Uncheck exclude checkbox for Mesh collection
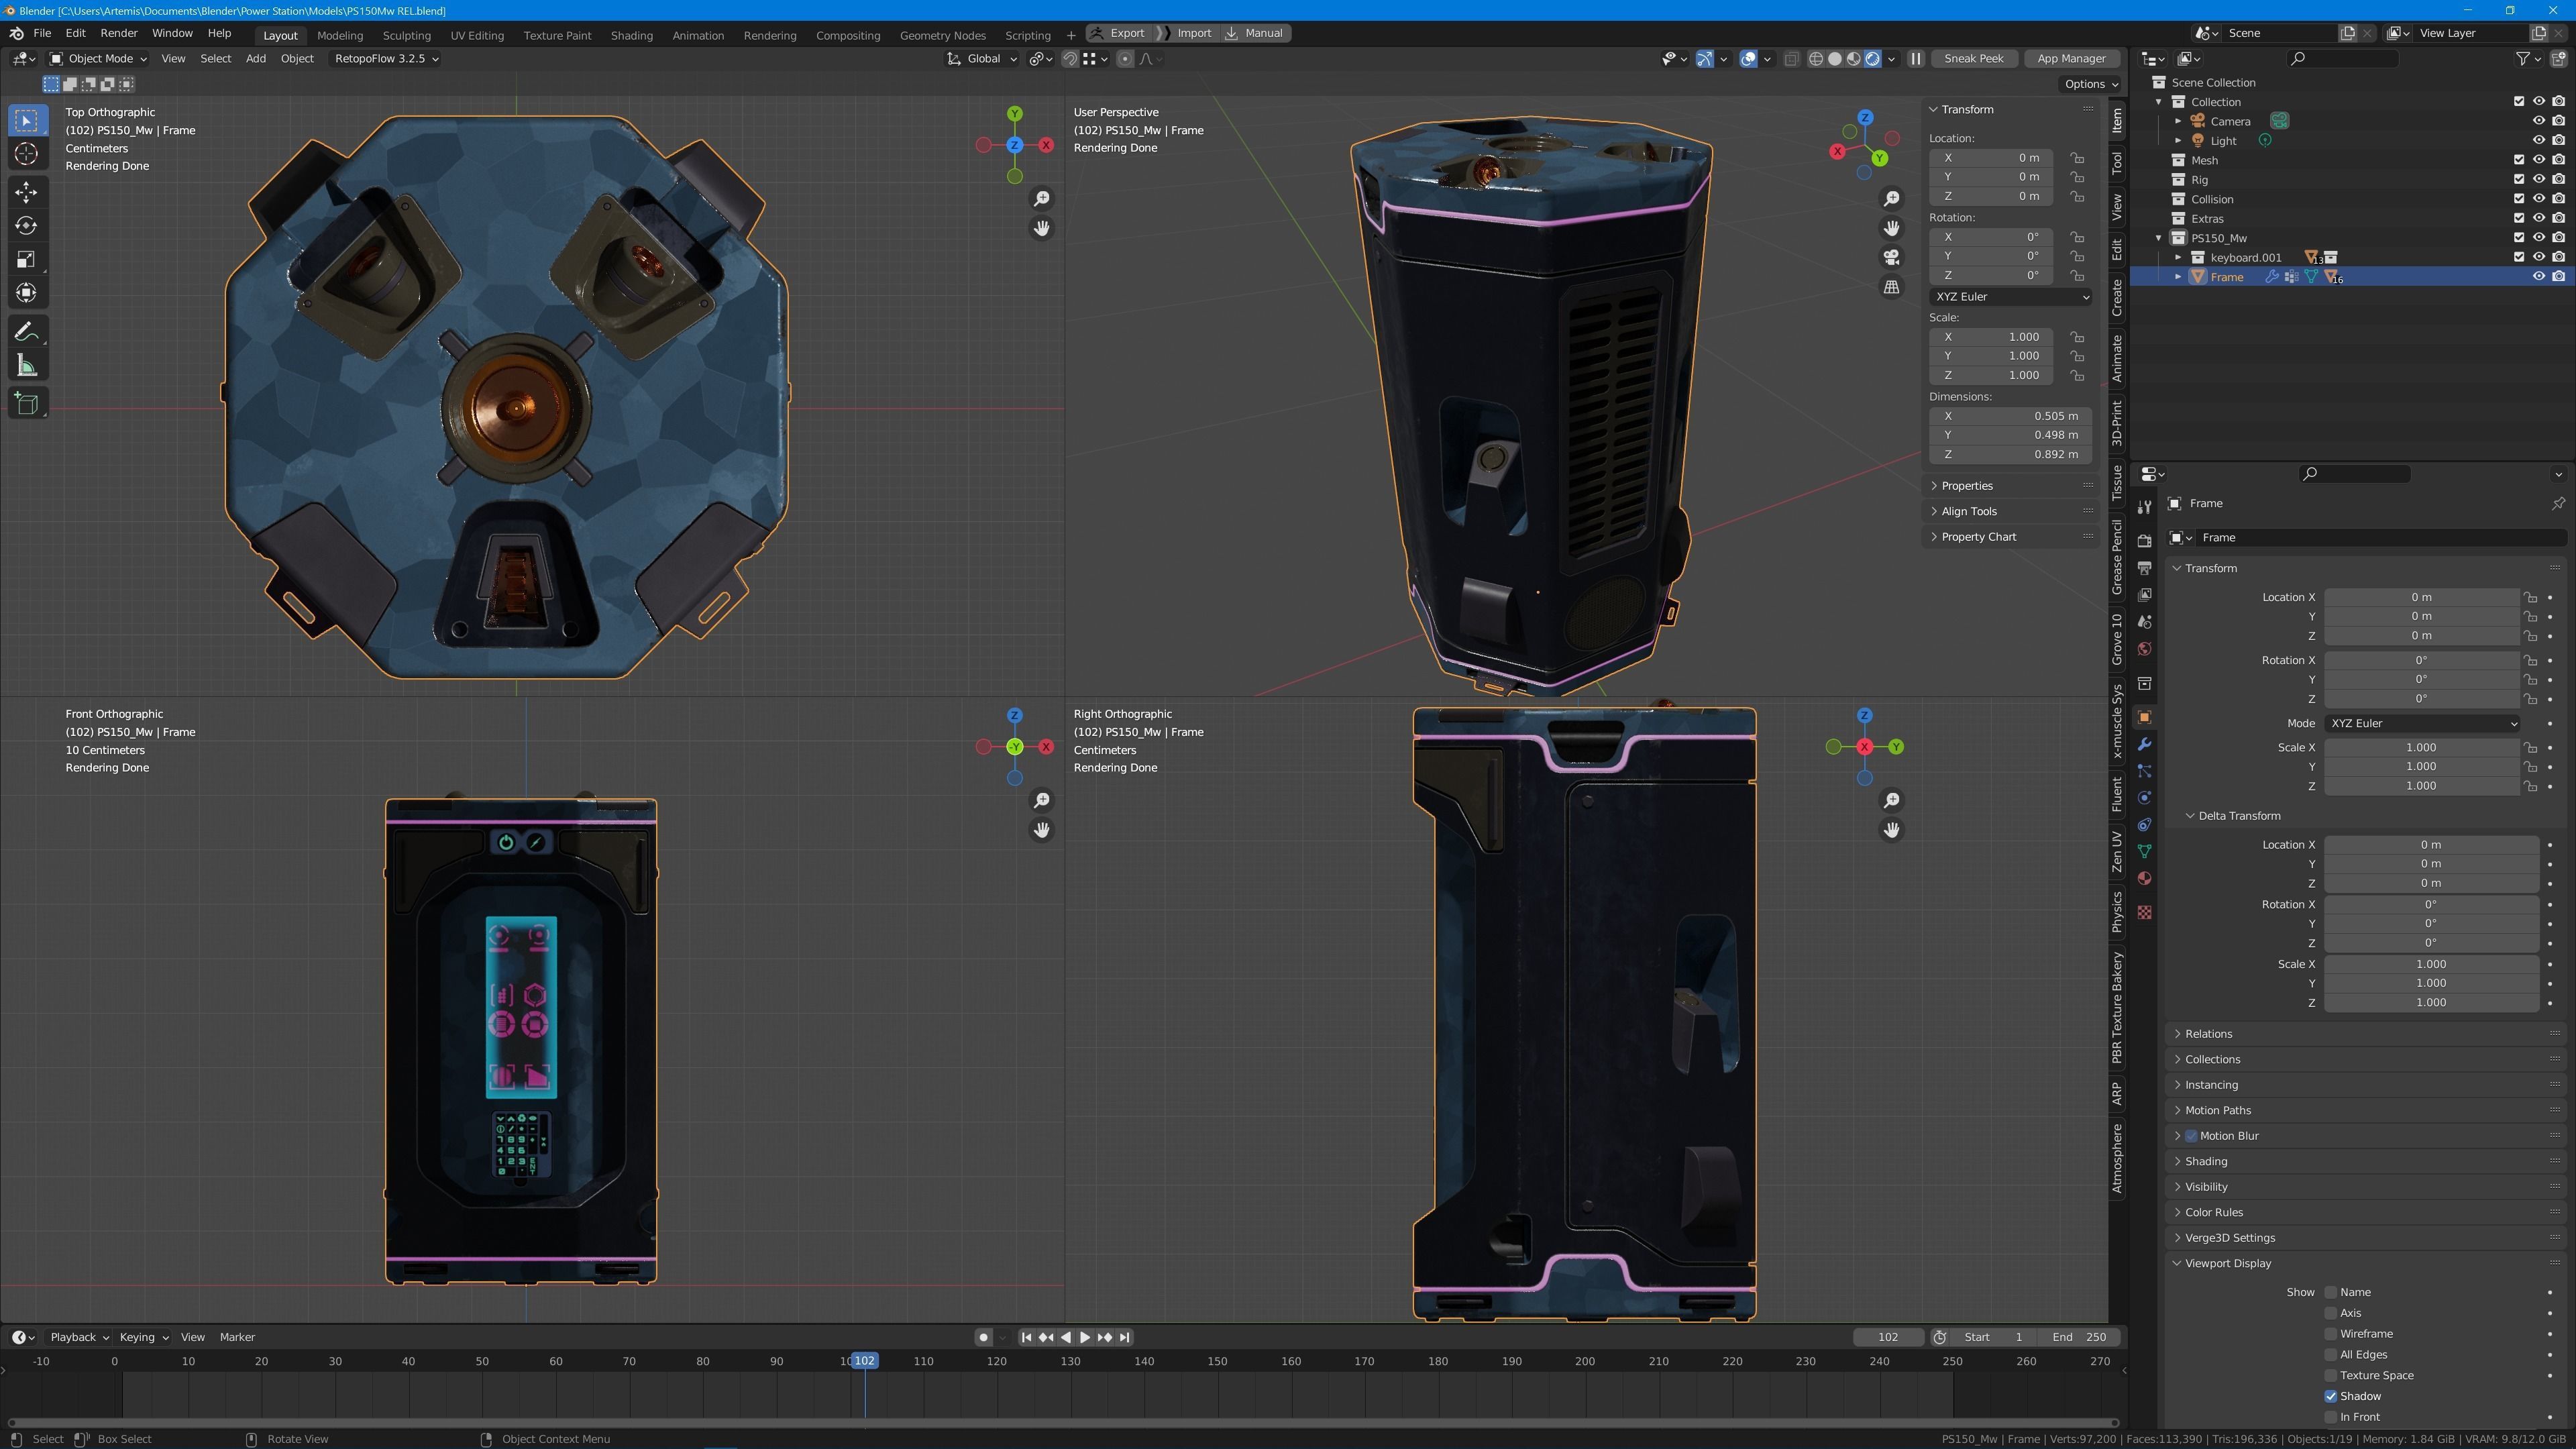The width and height of the screenshot is (2576, 1449). click(2519, 160)
